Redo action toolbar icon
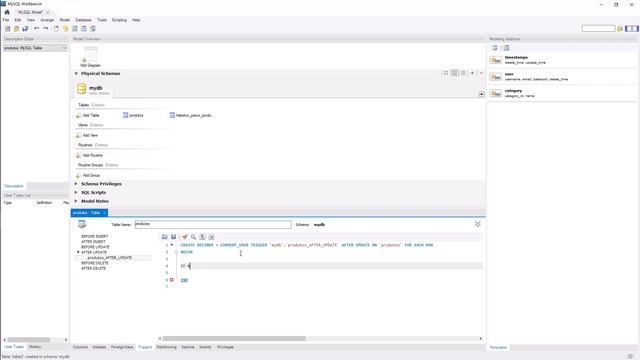This screenshot has height=360, width=640. click(46, 29)
